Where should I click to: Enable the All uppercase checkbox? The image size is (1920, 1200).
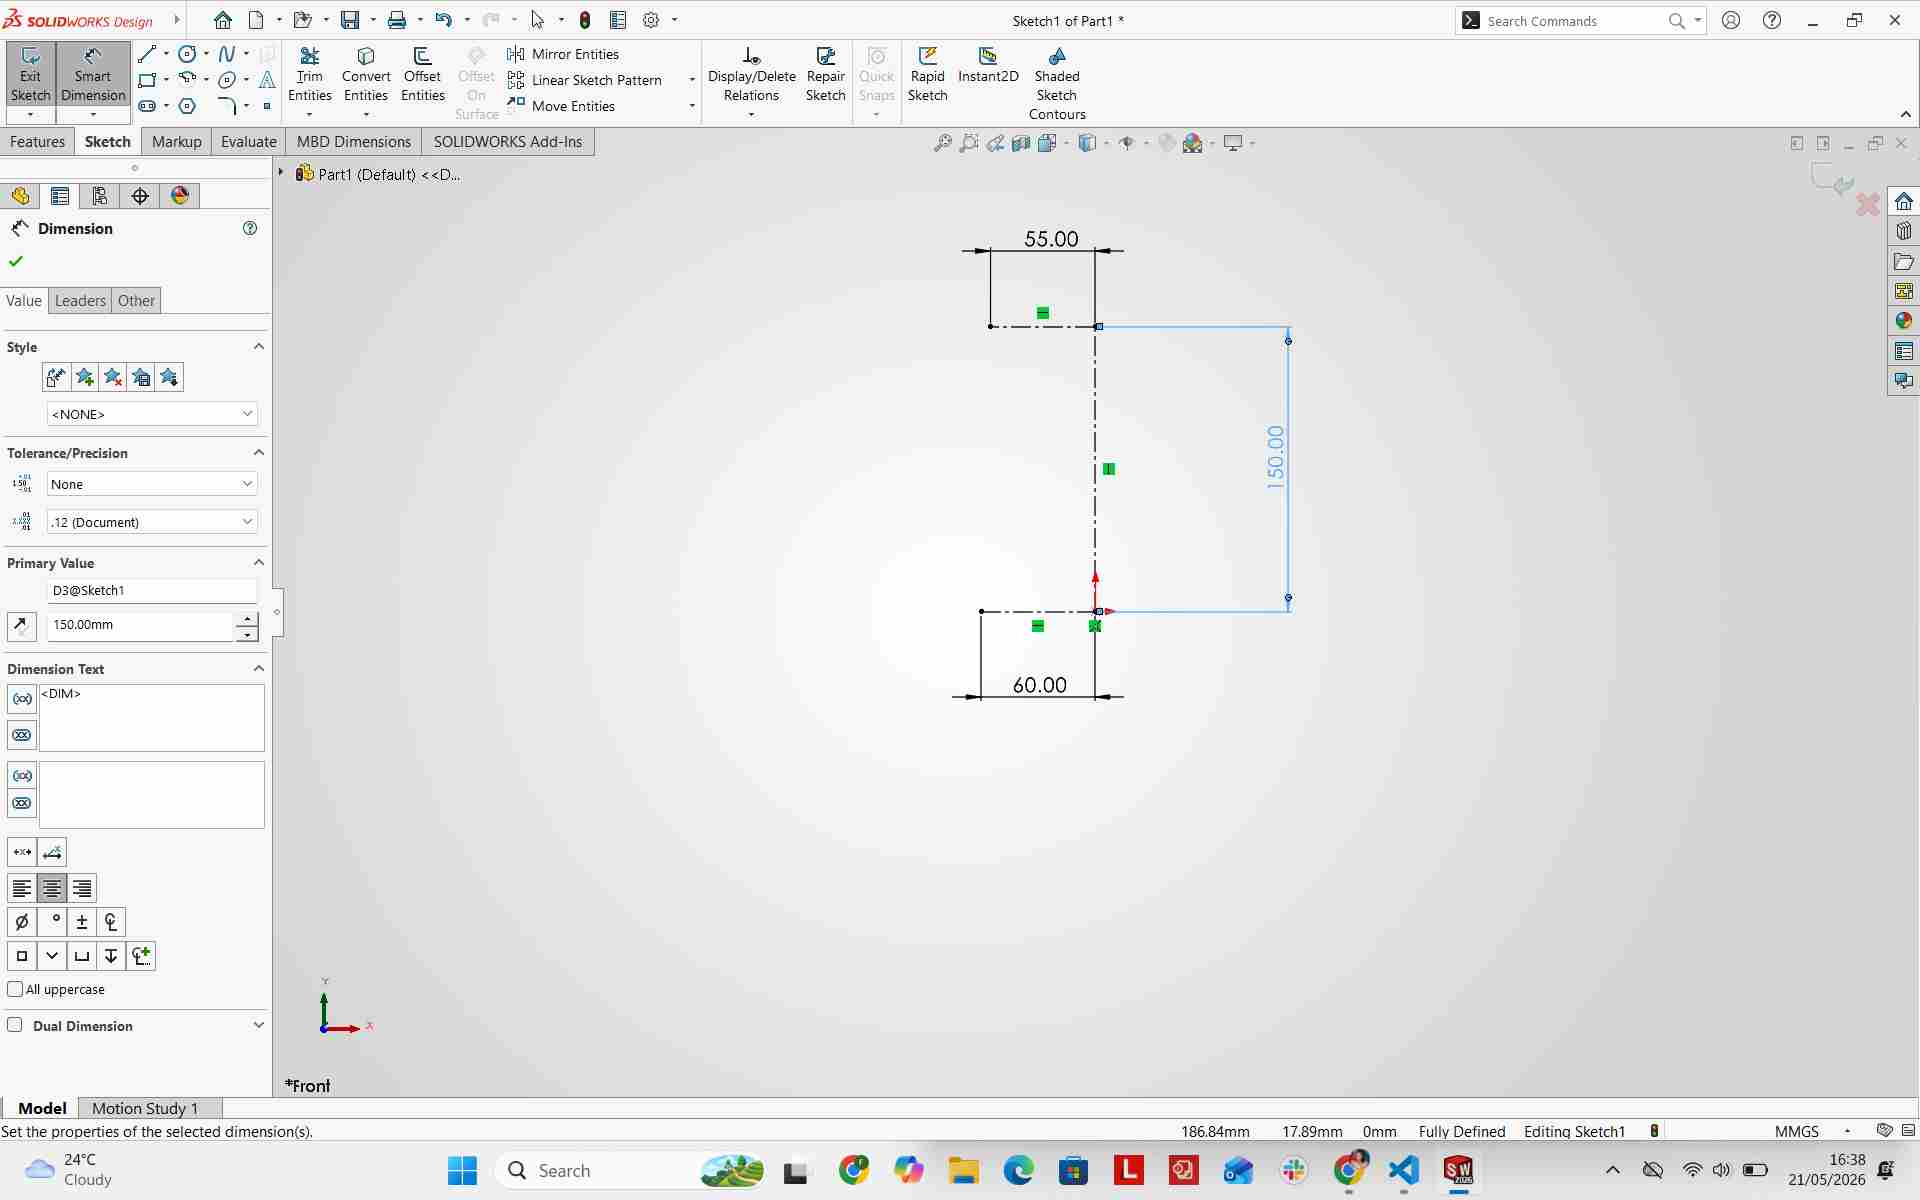tap(15, 989)
